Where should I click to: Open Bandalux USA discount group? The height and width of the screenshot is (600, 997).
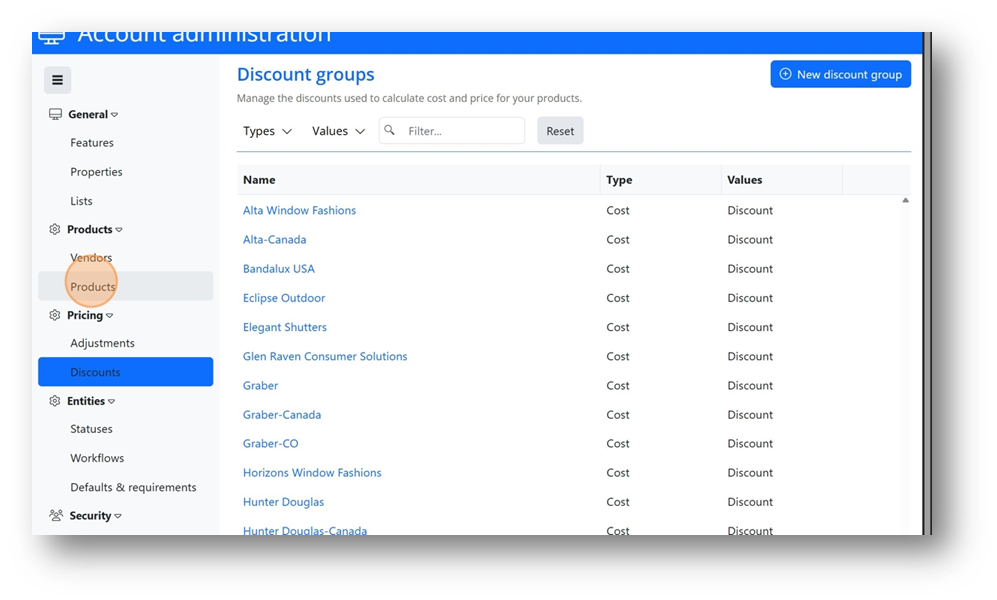278,269
